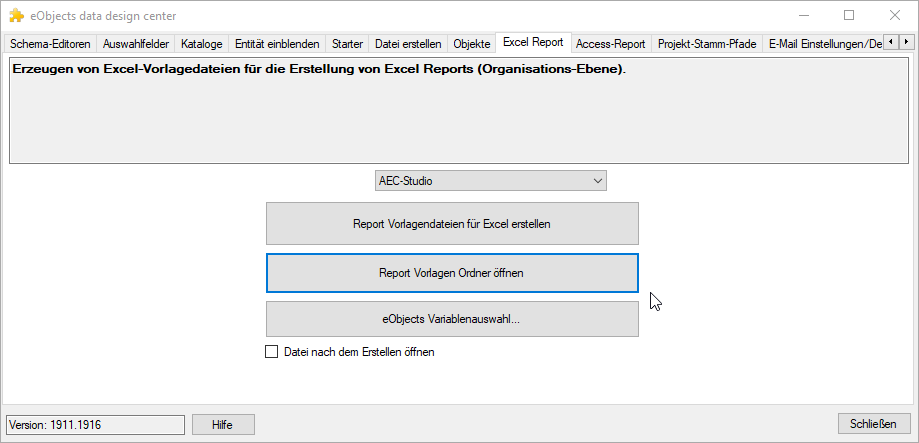Viewport: 919px width, 443px height.
Task: Select the Objekte tab
Action: click(x=472, y=44)
